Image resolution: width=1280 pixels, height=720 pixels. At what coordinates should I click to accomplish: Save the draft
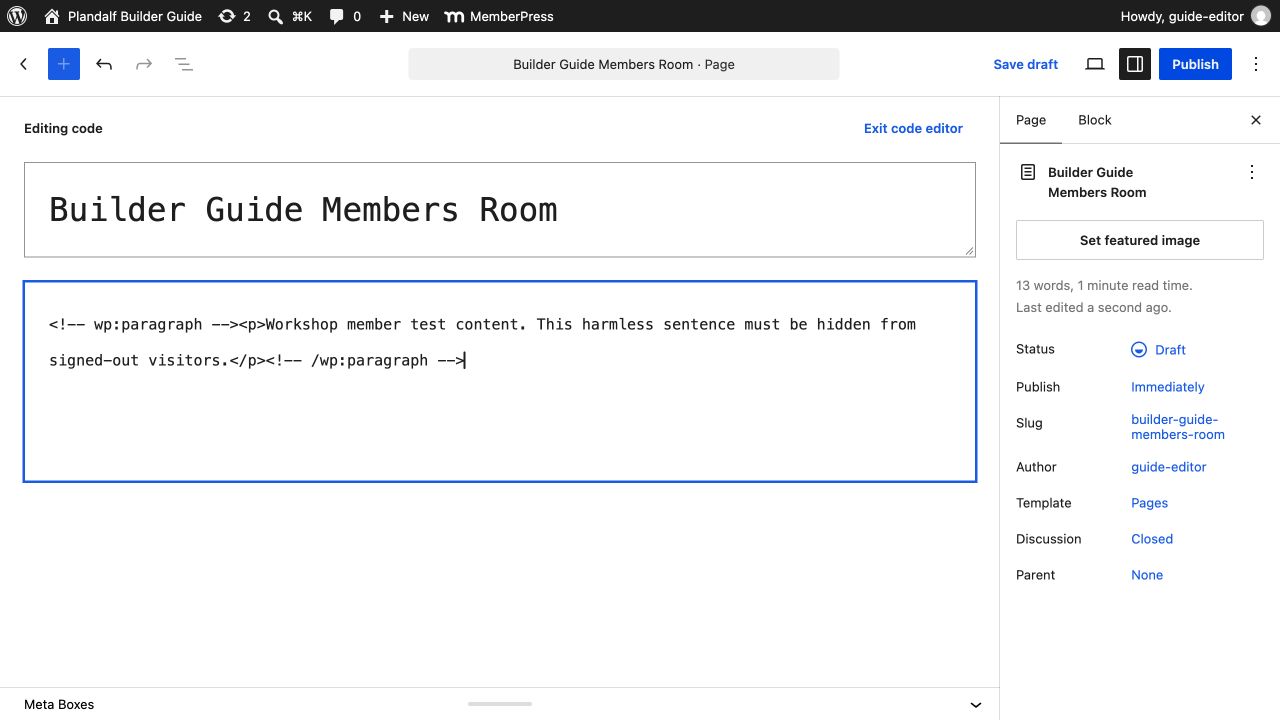pyautogui.click(x=1025, y=64)
